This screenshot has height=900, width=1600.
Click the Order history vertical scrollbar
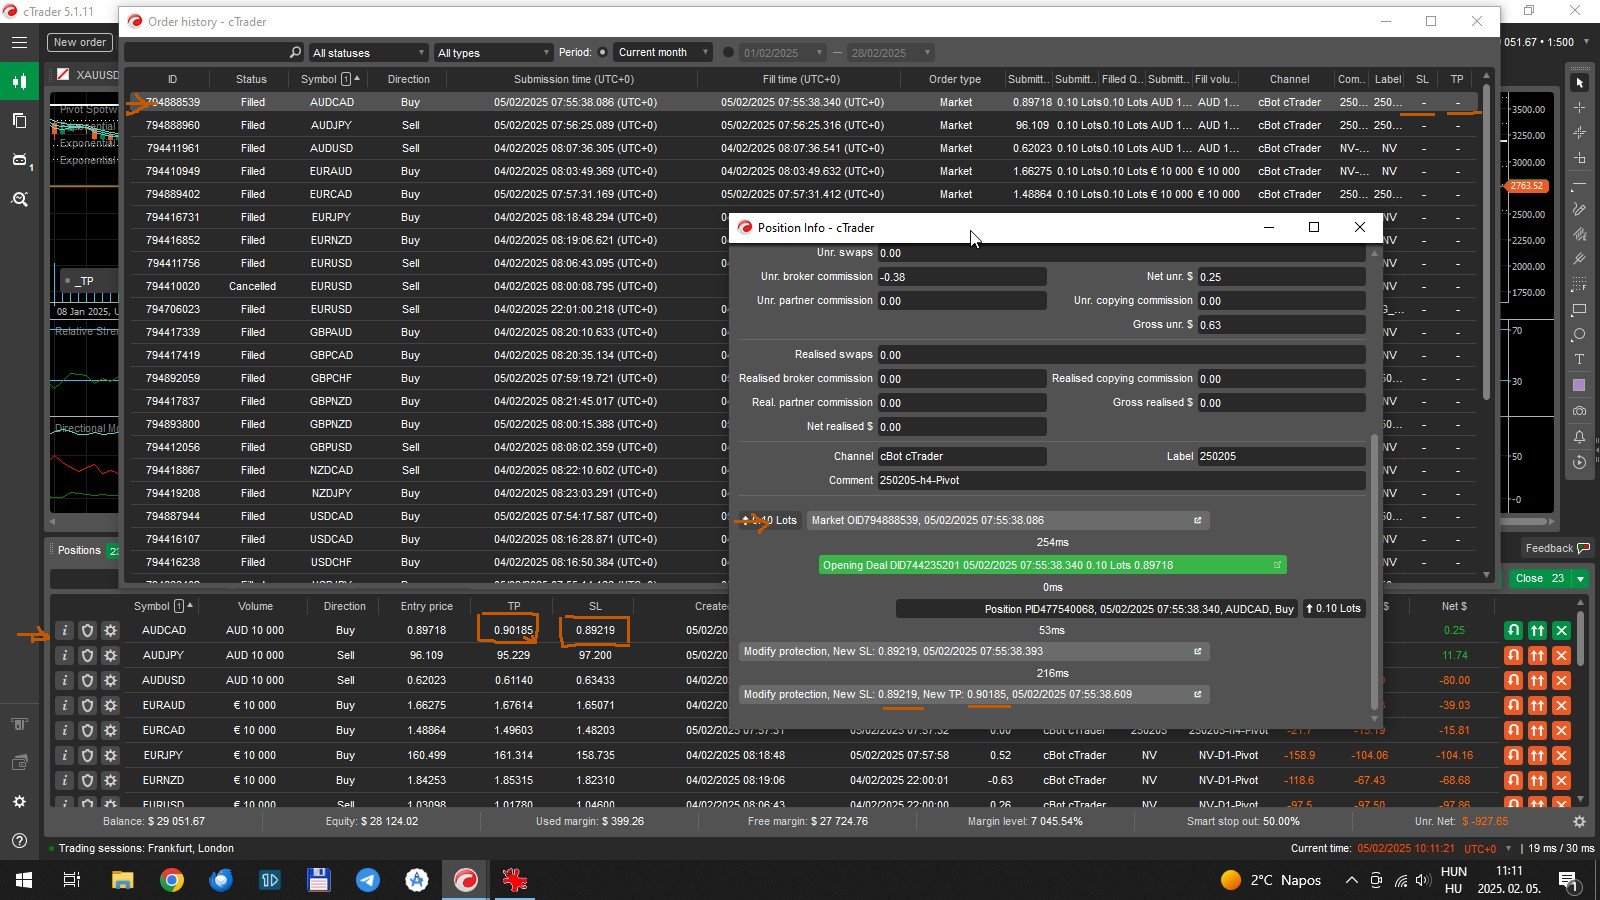[1486, 240]
